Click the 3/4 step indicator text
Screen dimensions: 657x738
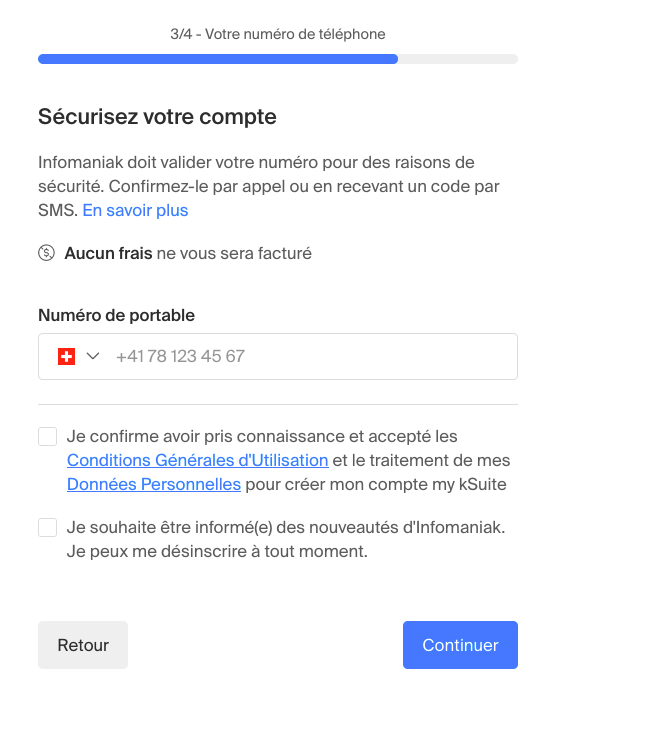(277, 34)
